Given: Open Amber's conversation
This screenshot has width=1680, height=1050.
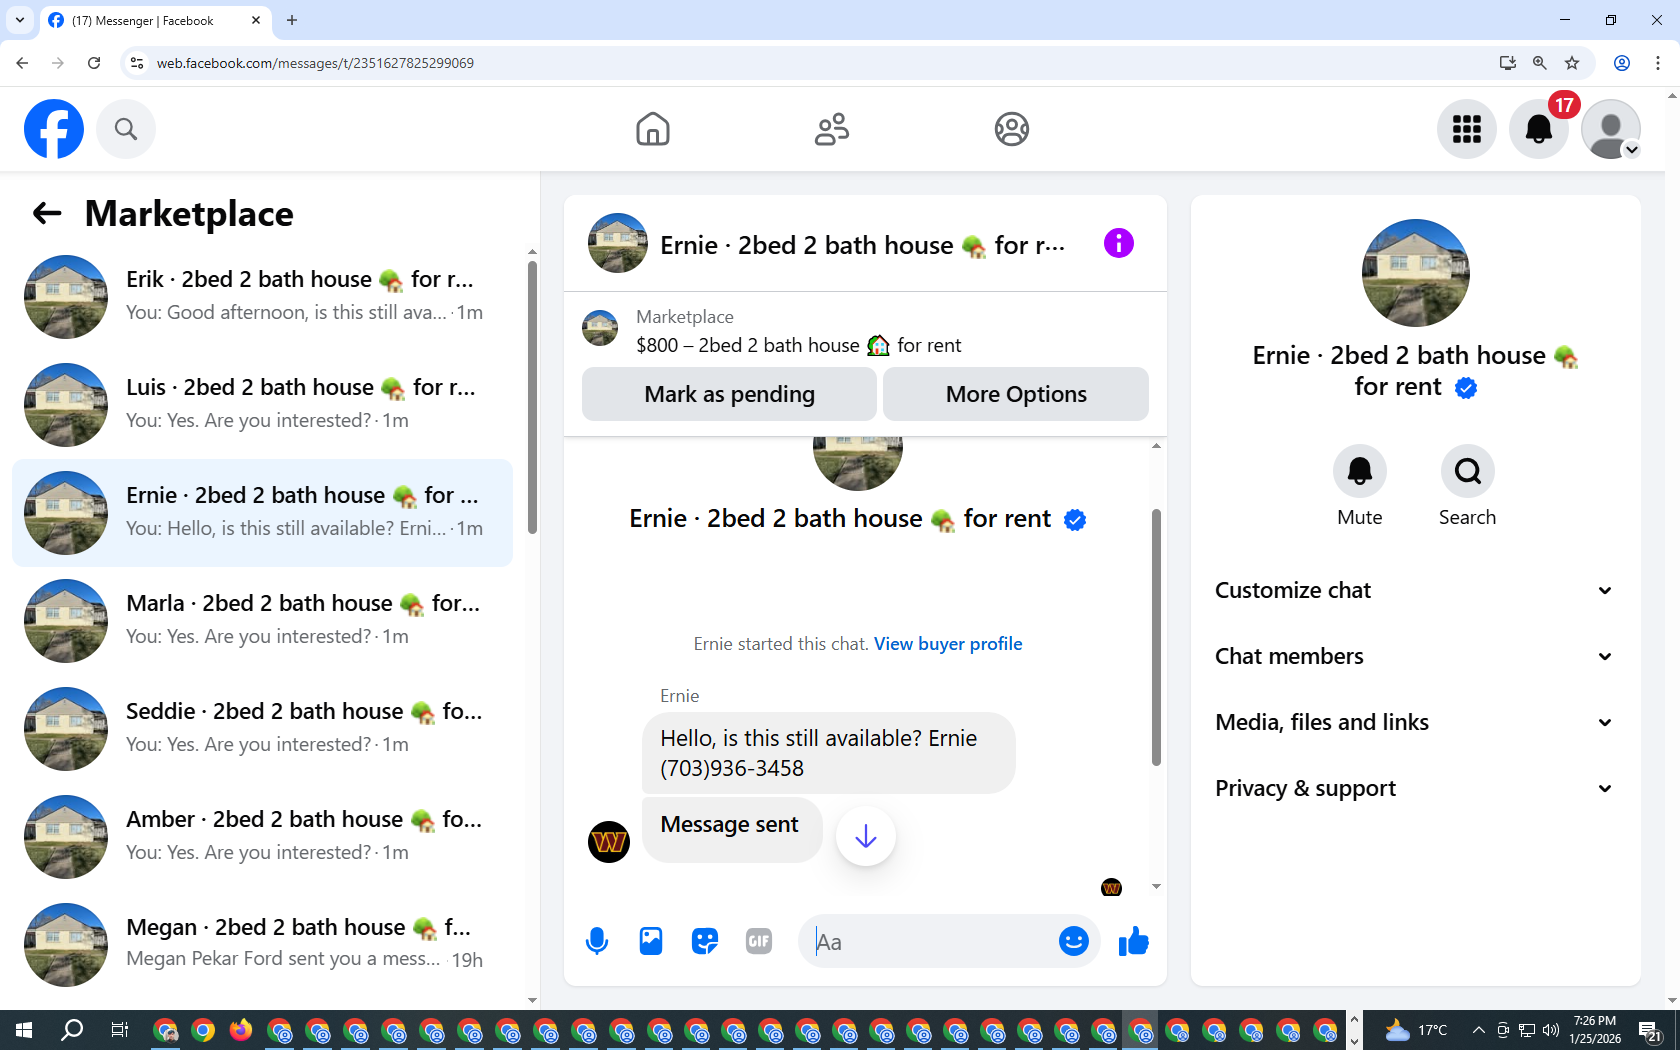Looking at the screenshot, I should click(x=262, y=837).
